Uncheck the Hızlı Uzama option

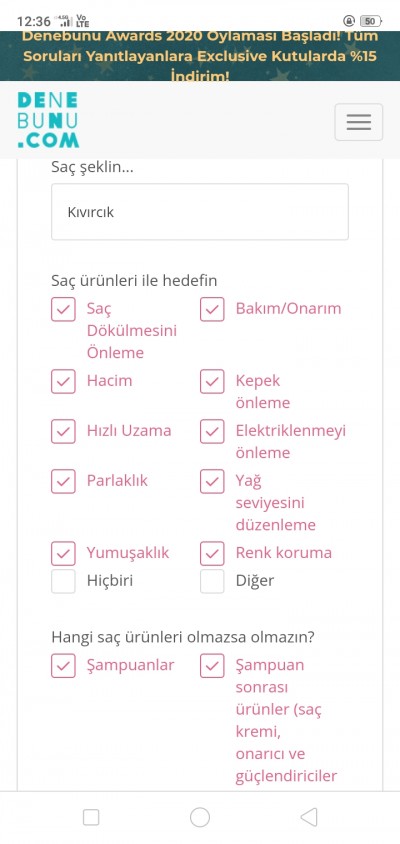click(63, 432)
